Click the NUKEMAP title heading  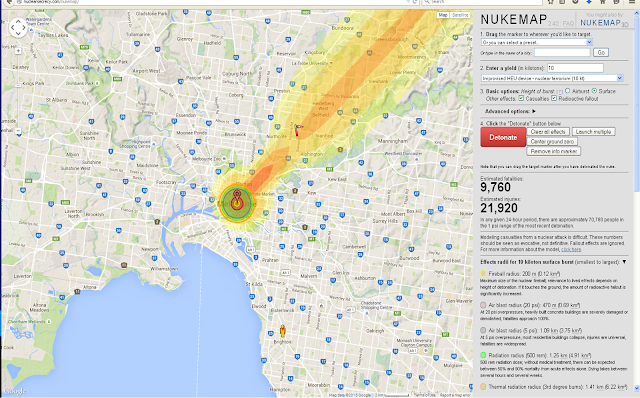(513, 20)
